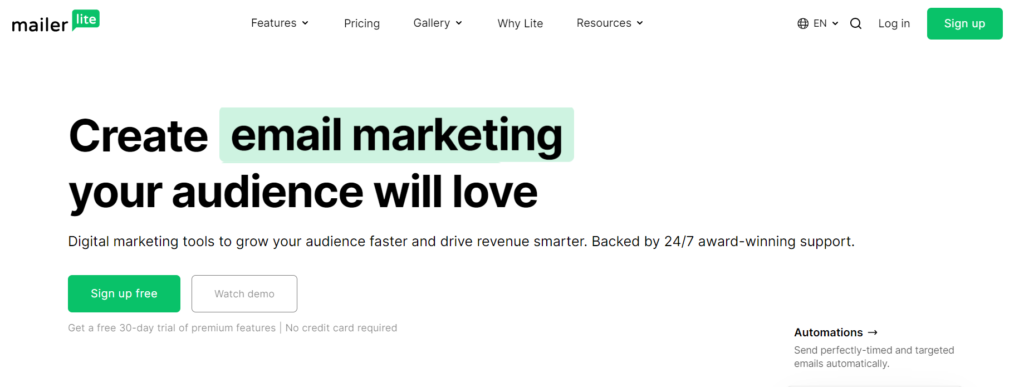Click the Log in link

pos(893,23)
